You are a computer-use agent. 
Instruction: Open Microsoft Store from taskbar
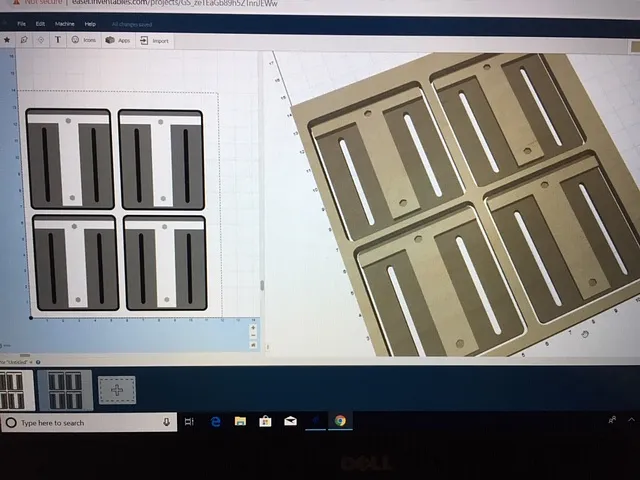[x=265, y=421]
